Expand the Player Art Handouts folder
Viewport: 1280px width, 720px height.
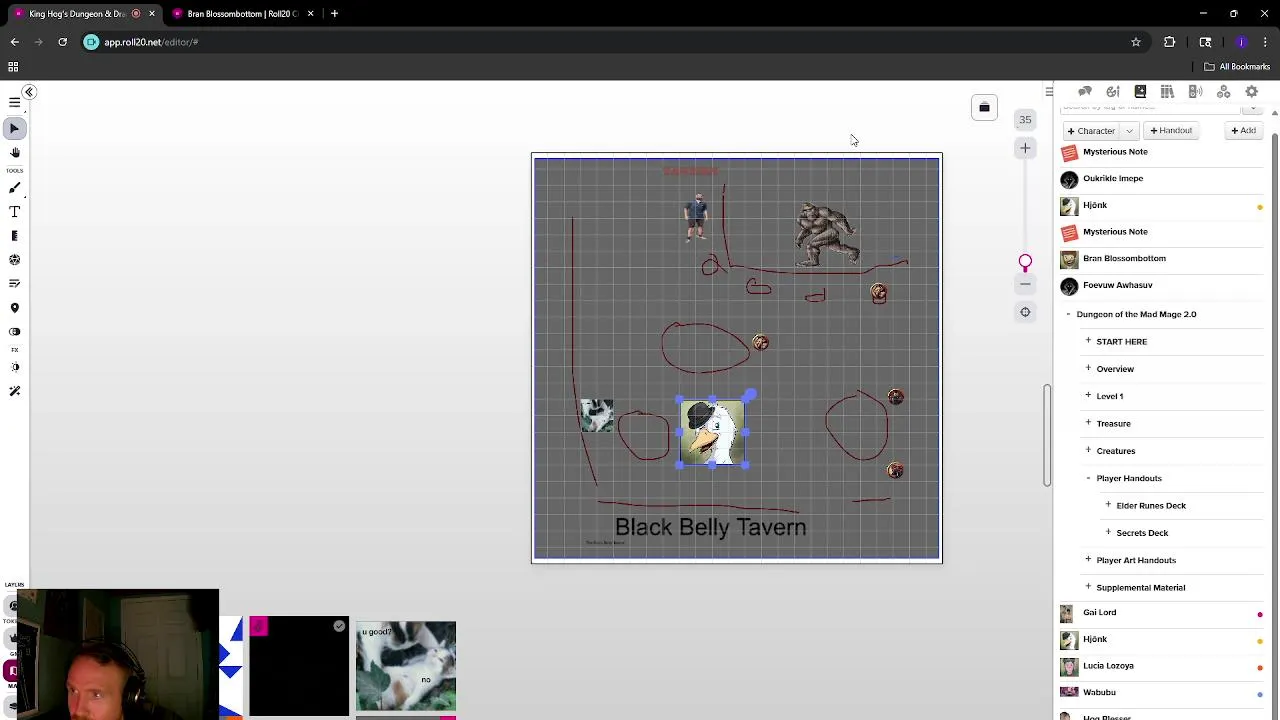[x=1088, y=560]
